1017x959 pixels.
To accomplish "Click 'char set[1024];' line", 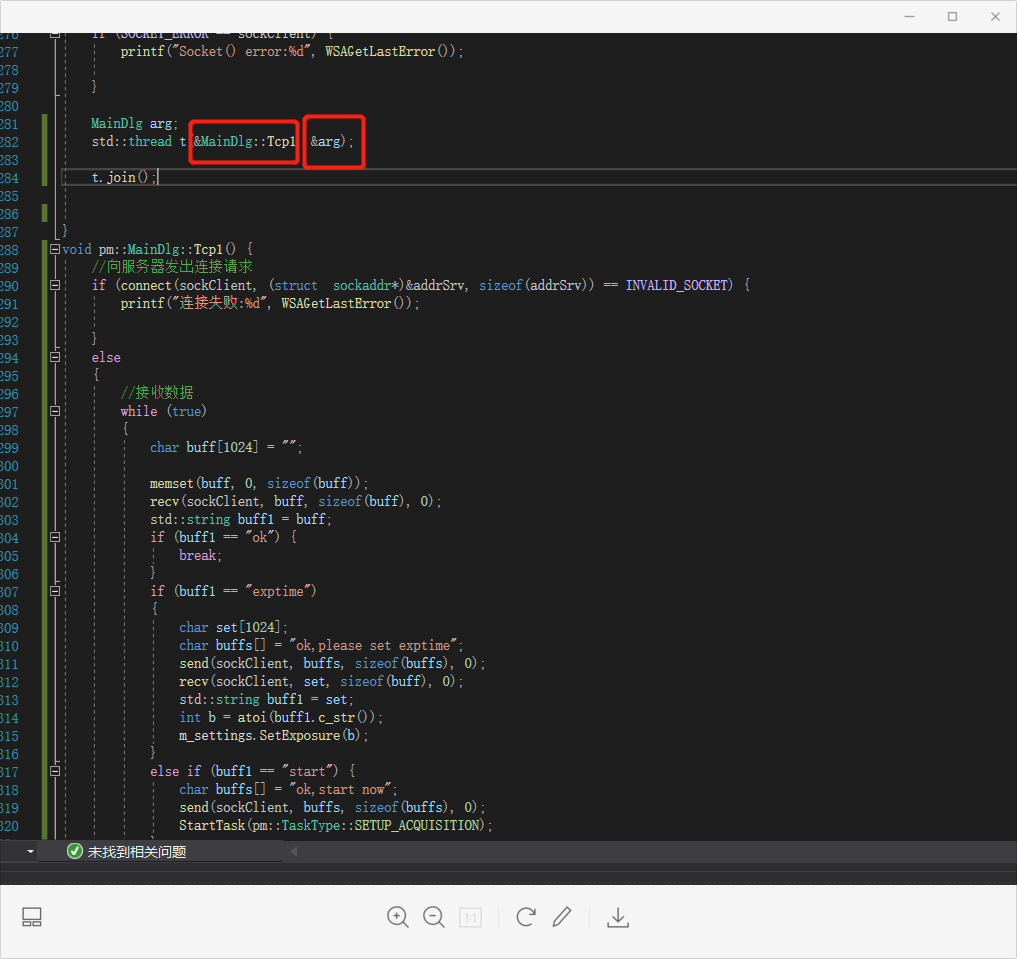I will click(x=233, y=627).
